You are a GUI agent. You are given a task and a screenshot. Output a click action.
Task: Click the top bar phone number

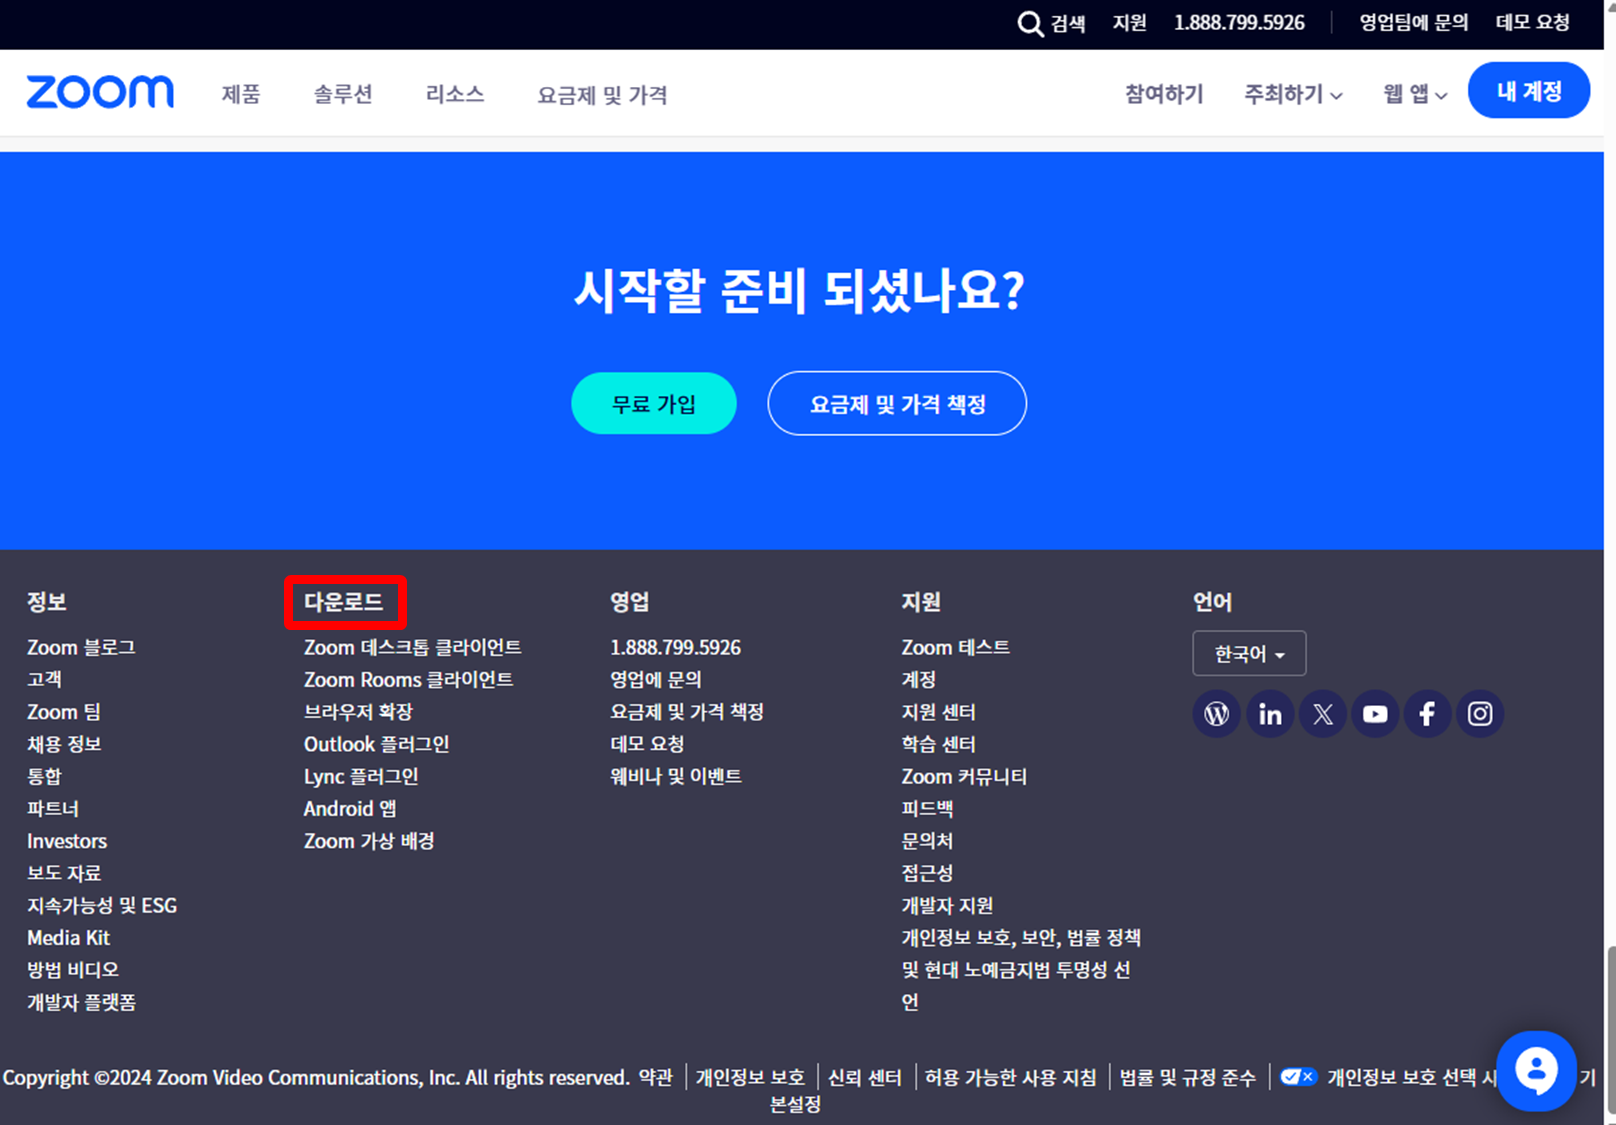[x=1240, y=23]
